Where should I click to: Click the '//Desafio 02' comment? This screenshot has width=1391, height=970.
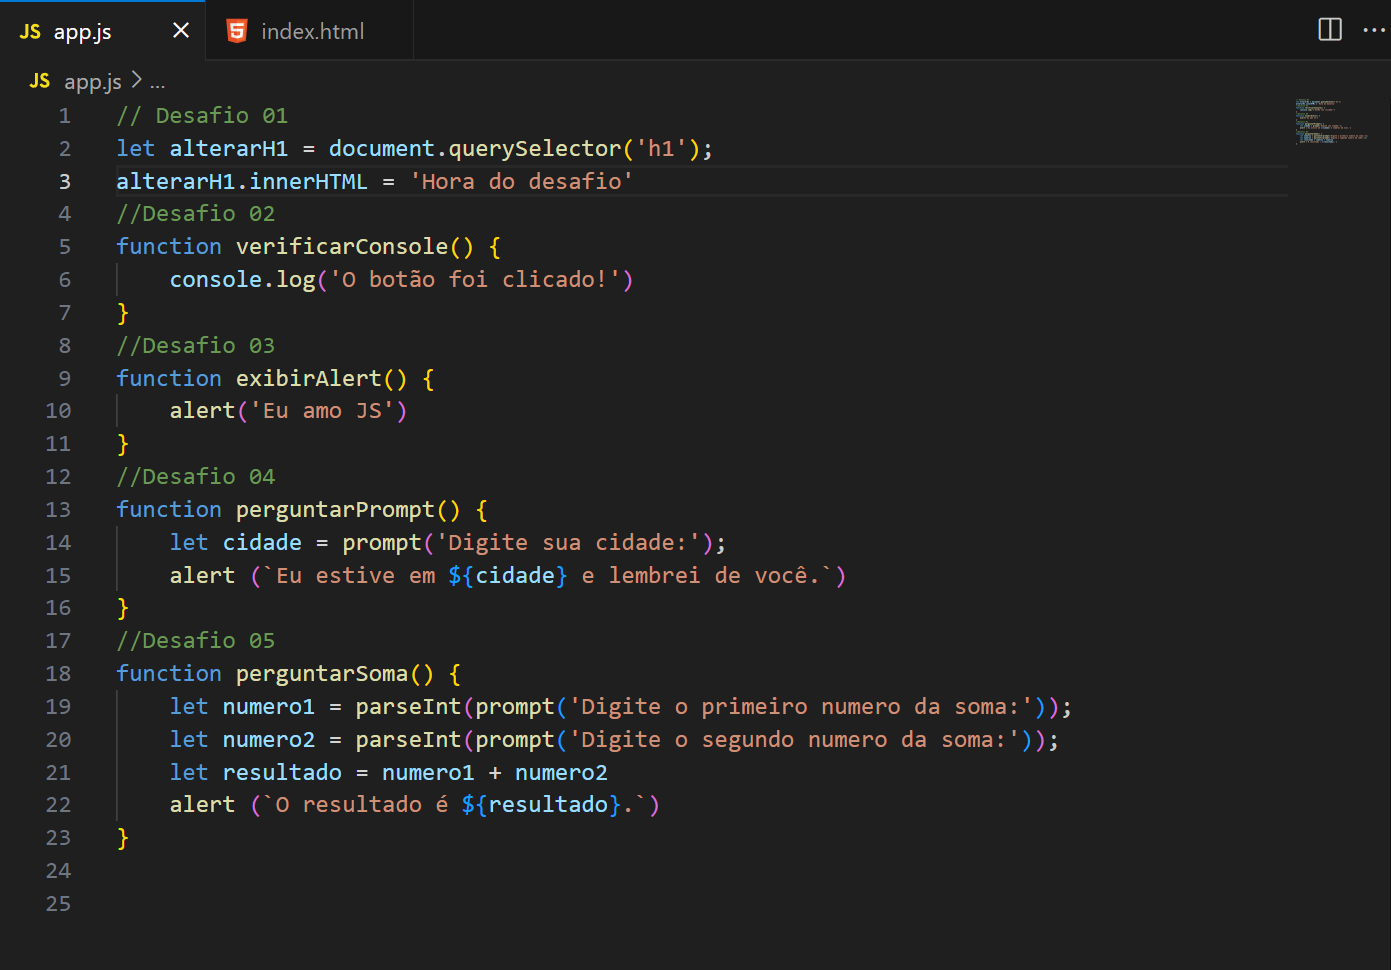[x=195, y=214]
